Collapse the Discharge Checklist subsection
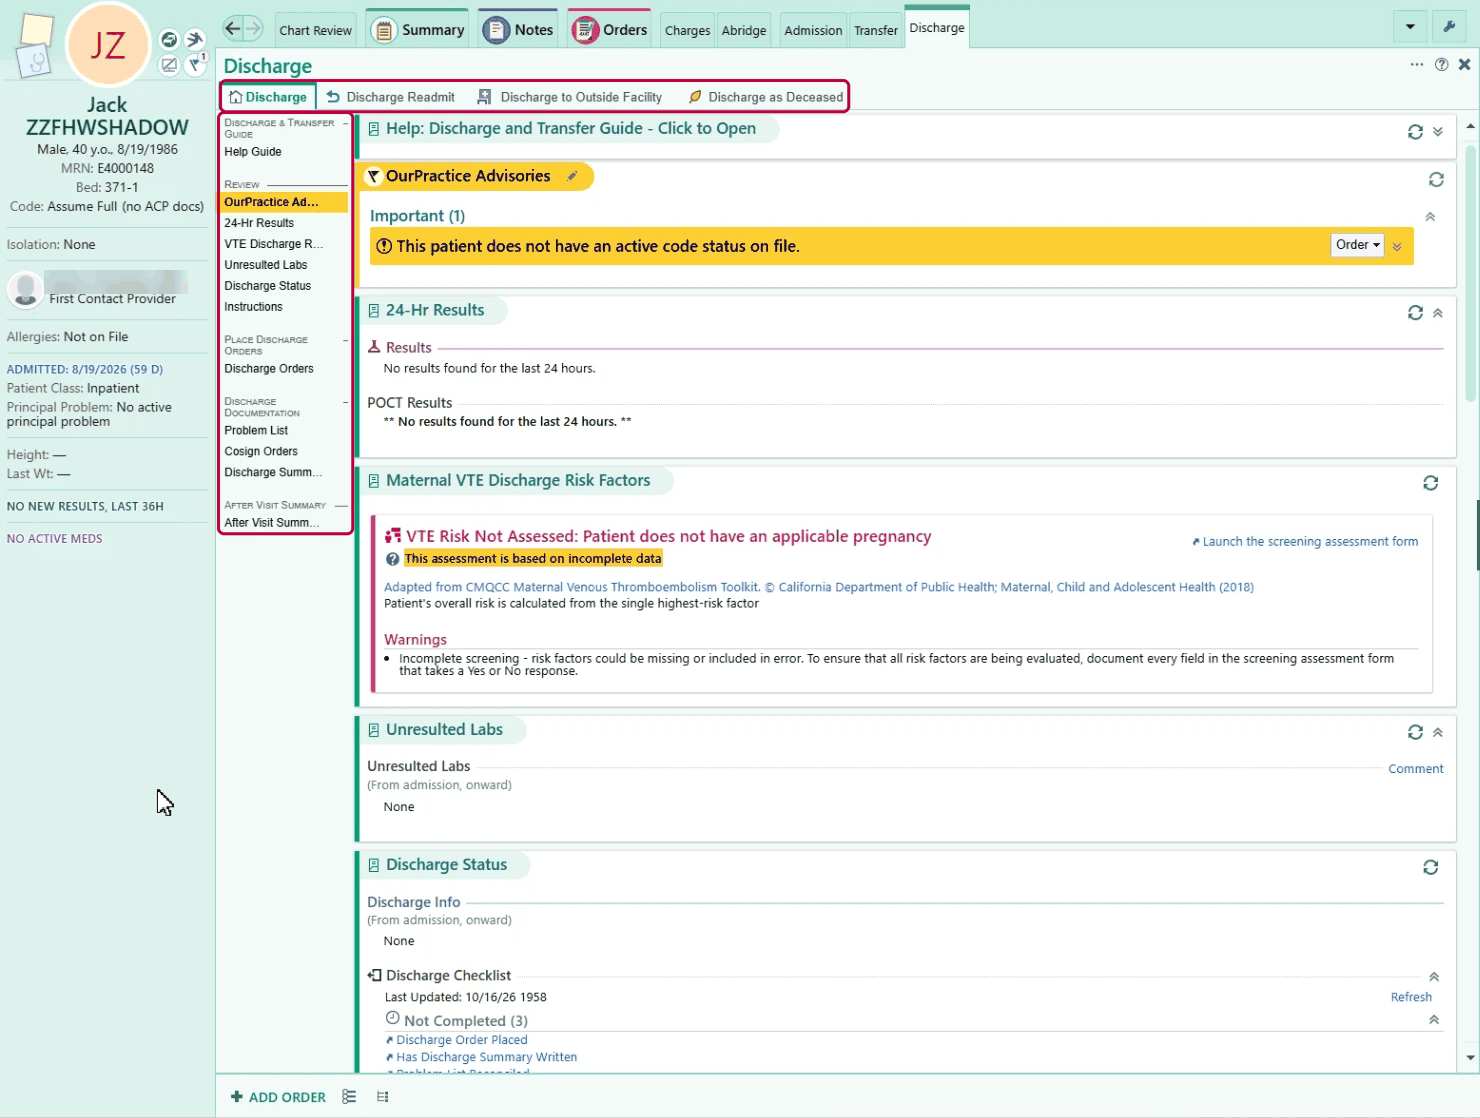Screen dimensions: 1480x1118 click(x=1434, y=977)
